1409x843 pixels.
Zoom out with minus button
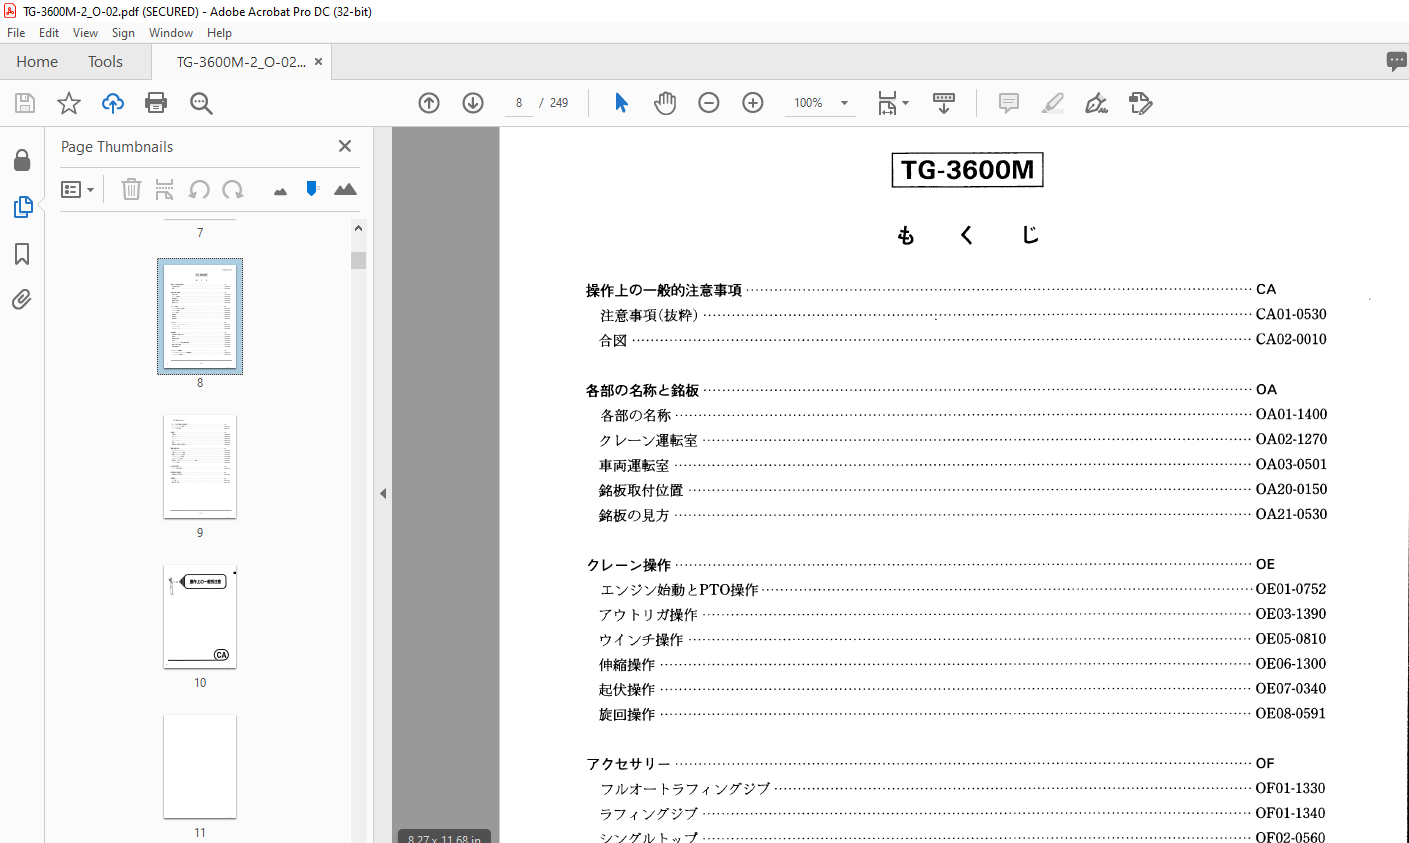pos(709,103)
